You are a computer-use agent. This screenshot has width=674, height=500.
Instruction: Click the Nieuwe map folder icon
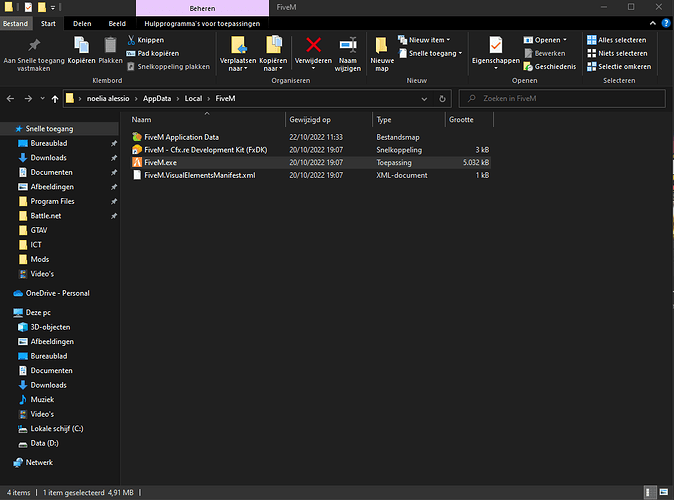[382, 45]
